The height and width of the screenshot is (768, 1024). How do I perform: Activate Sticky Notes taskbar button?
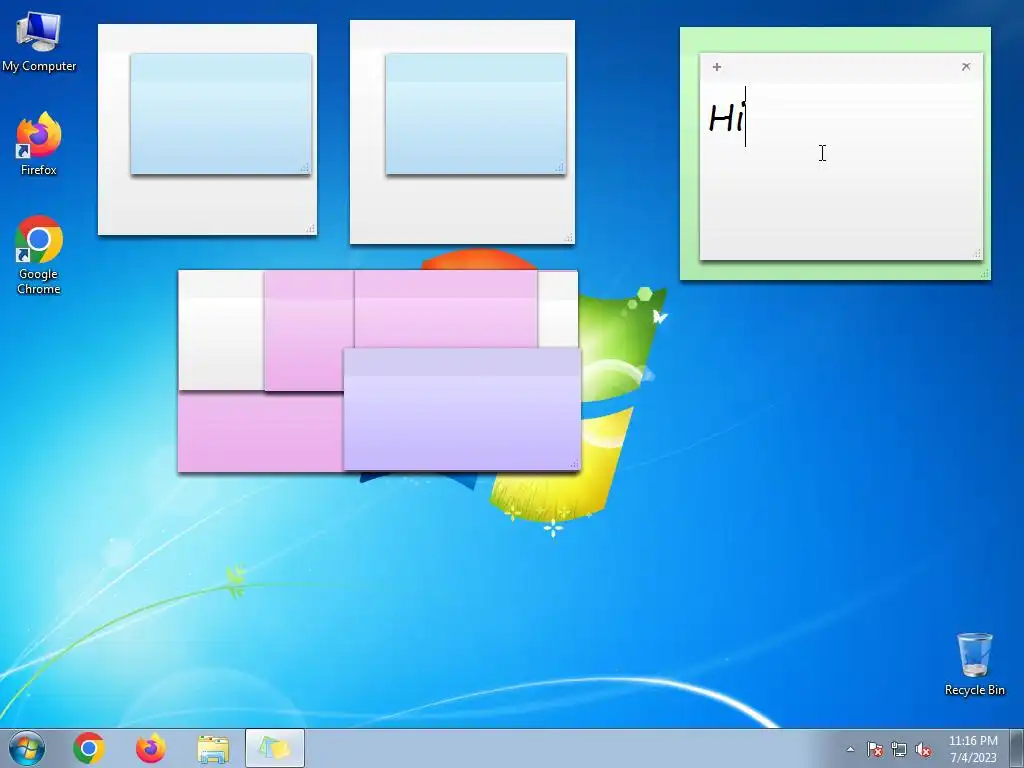pyautogui.click(x=275, y=748)
